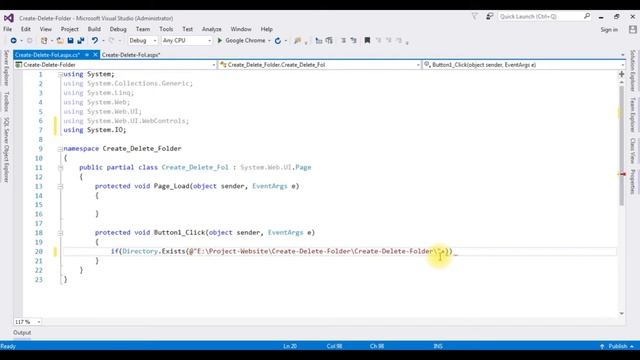Collapse the using directives outlining on line 1
Viewport: 640px width, 360px height.
[60, 74]
